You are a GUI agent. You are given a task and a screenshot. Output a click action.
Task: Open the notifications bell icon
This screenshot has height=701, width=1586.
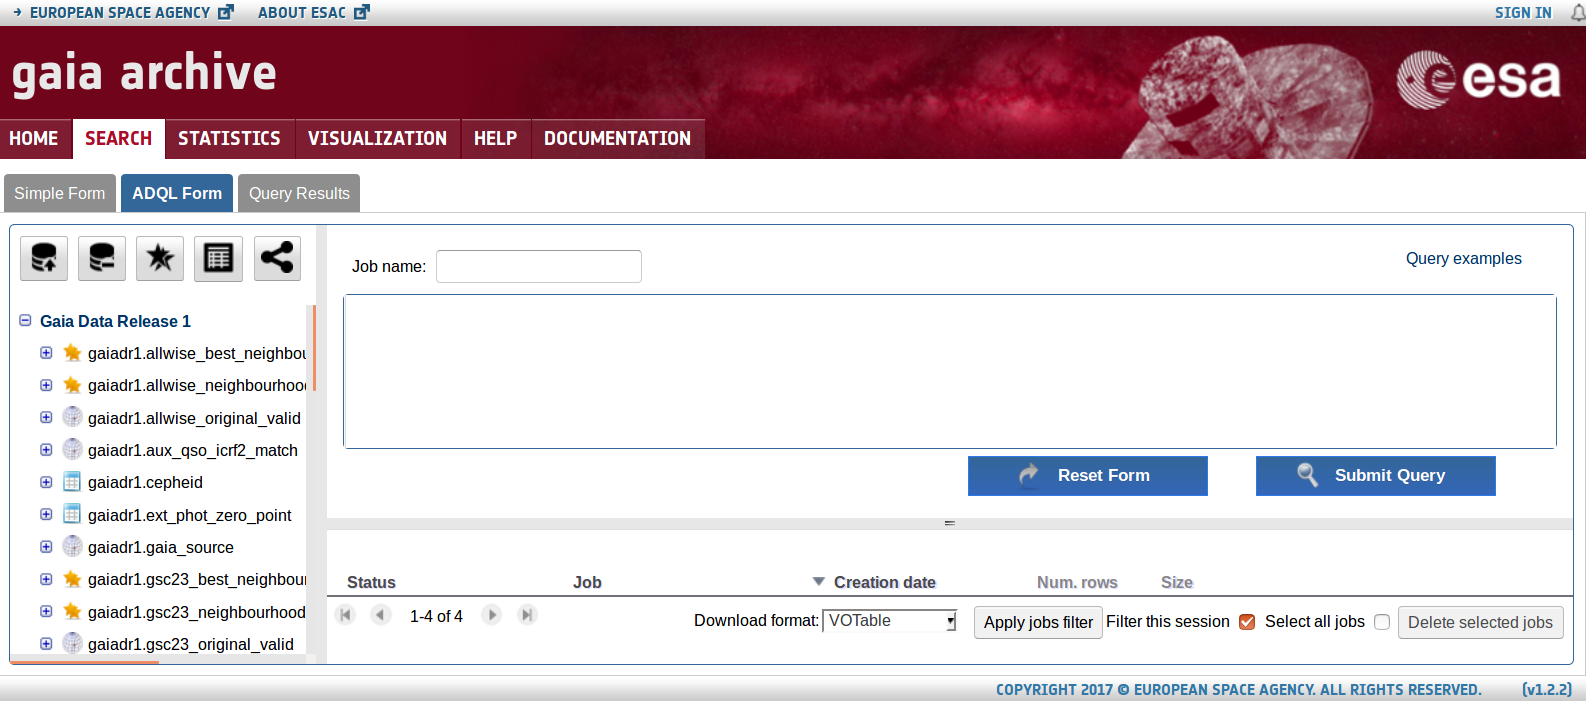tap(1577, 13)
